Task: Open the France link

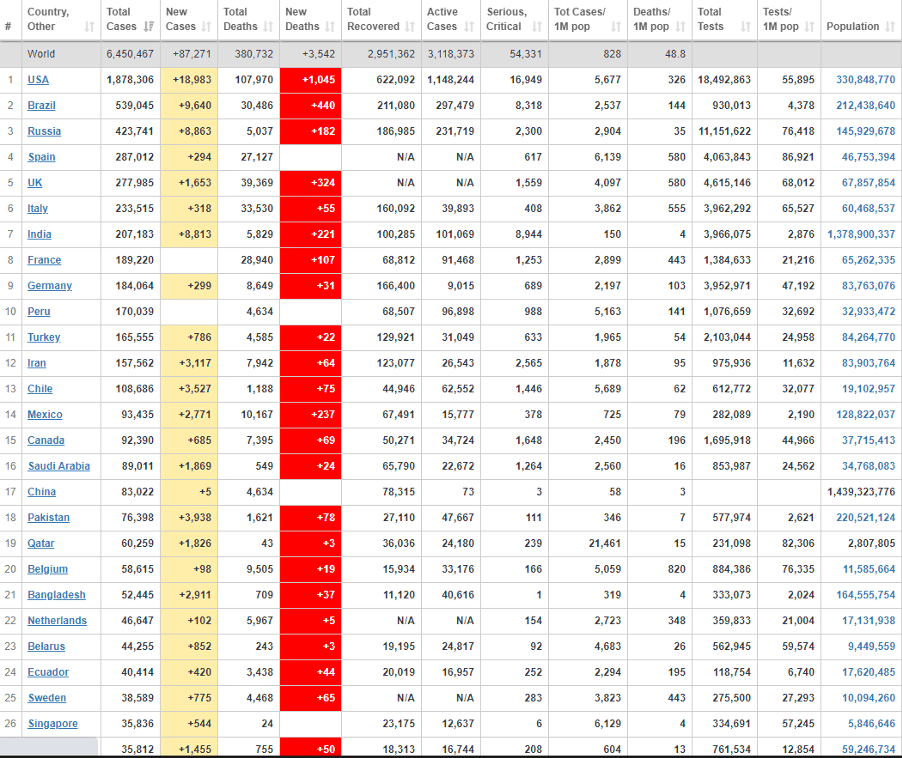Action: pyautogui.click(x=44, y=260)
